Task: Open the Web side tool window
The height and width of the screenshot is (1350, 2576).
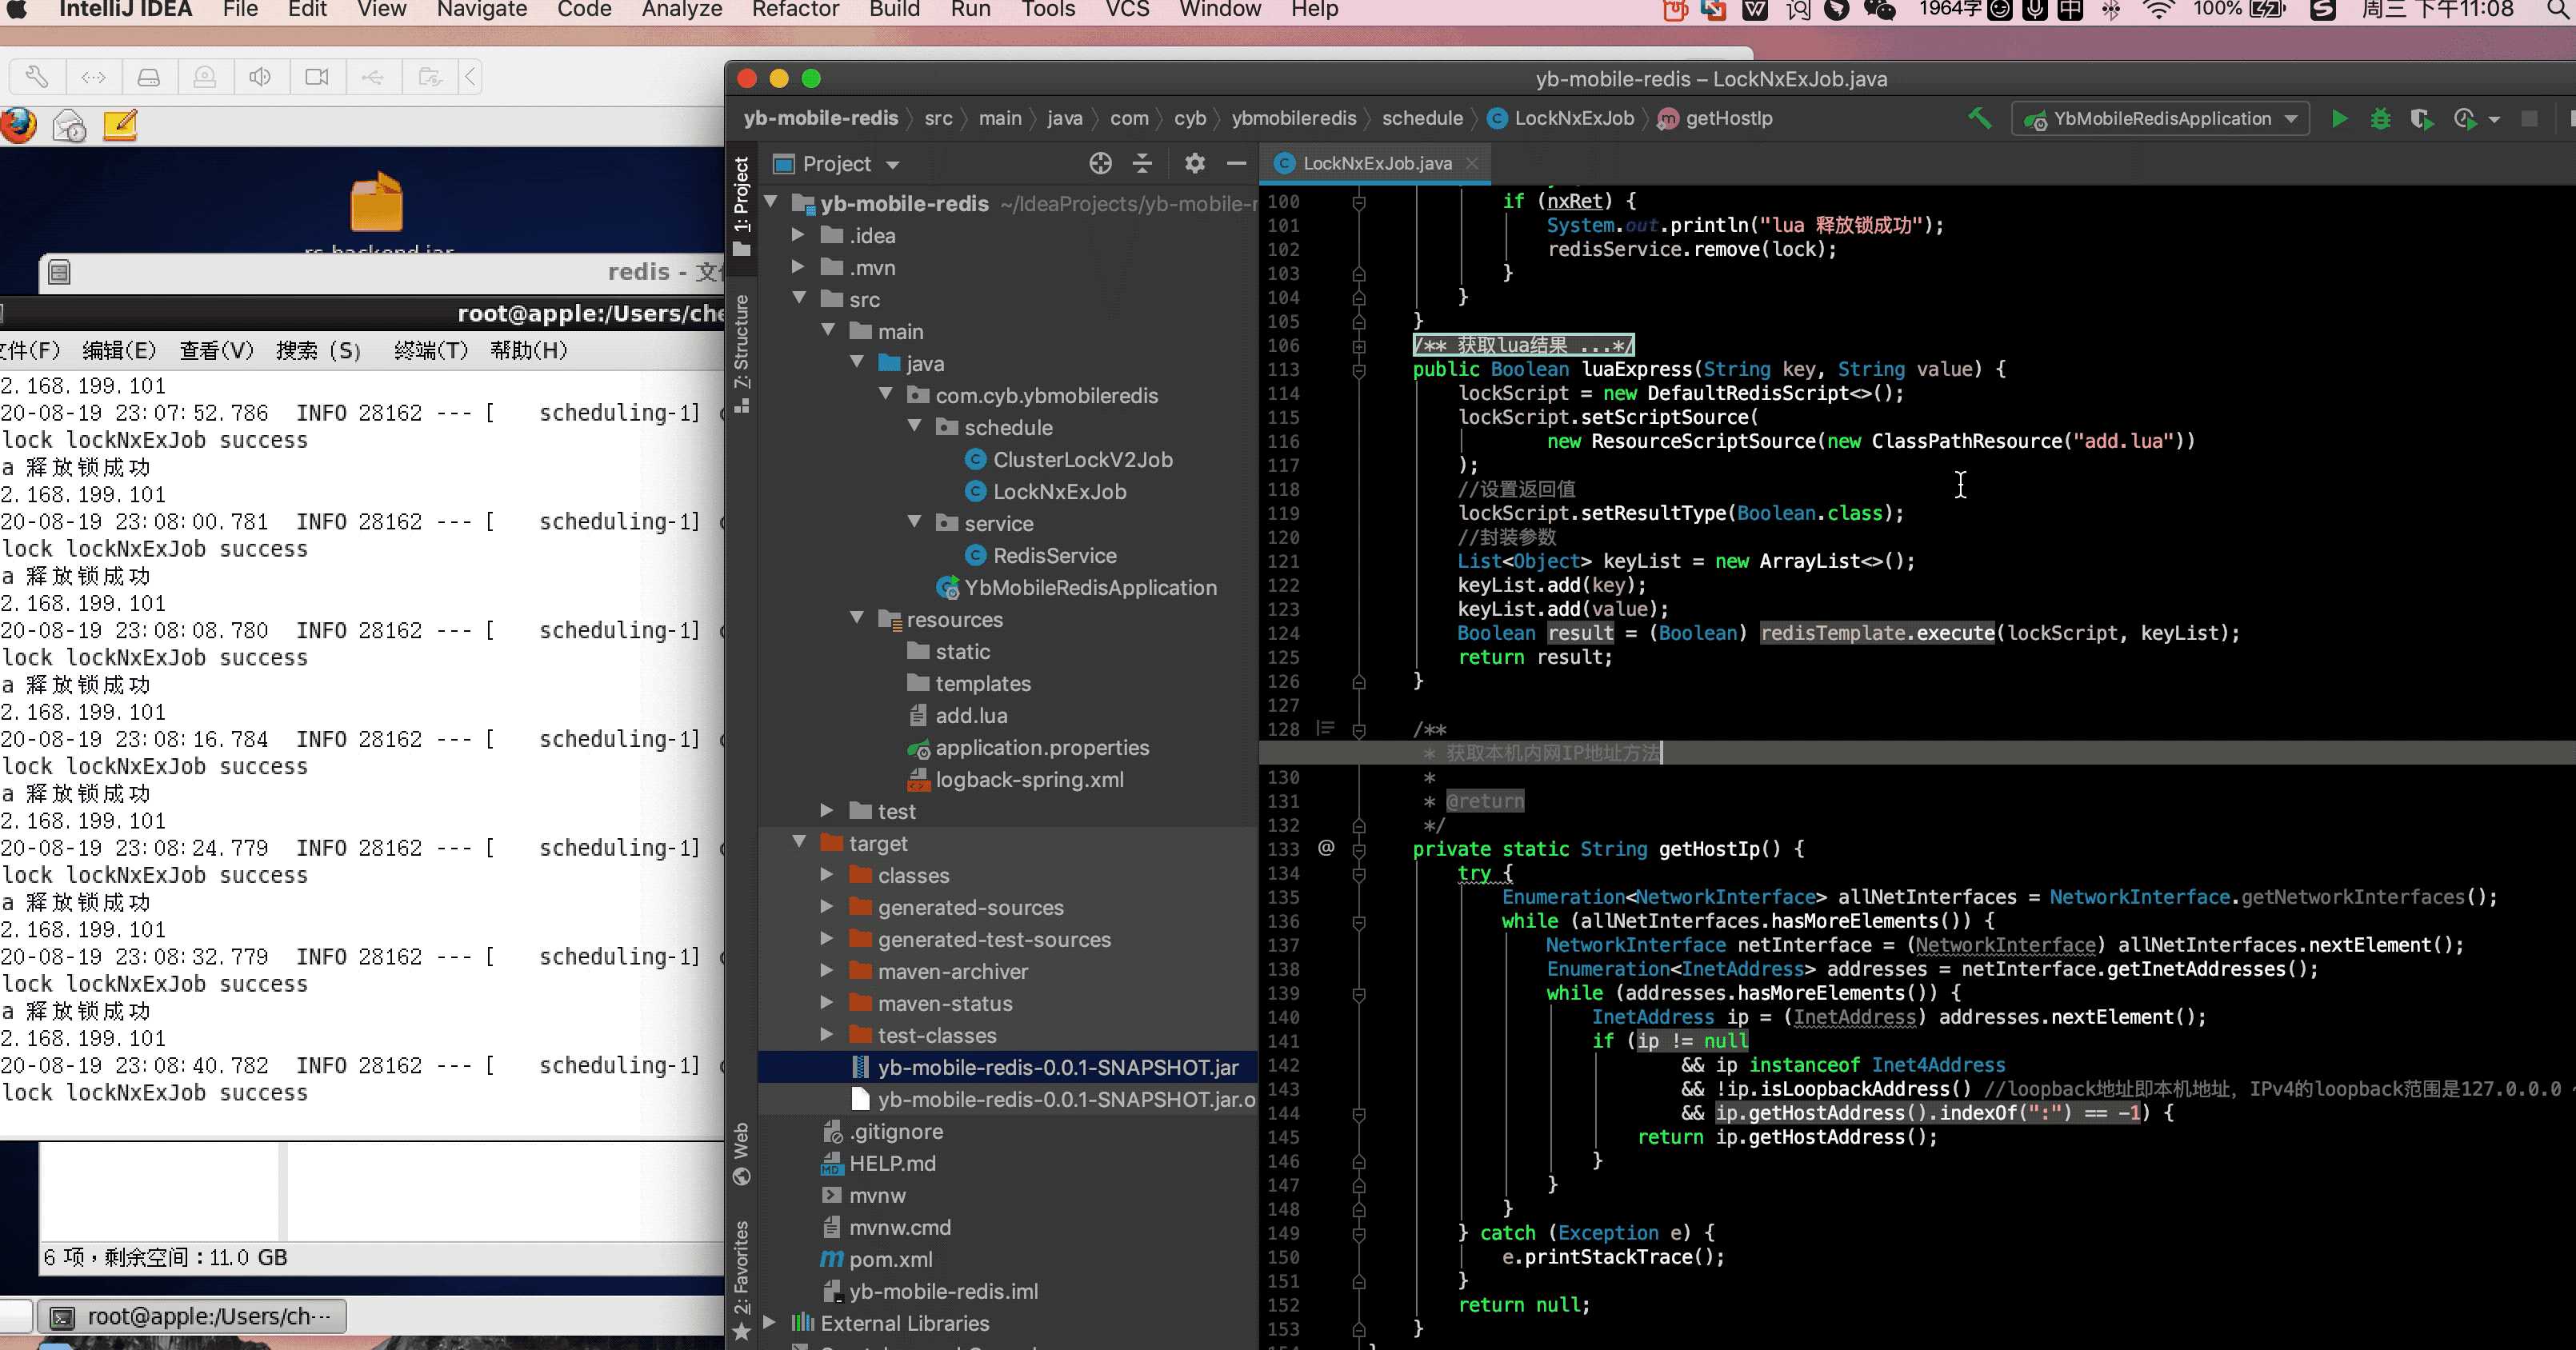Action: coord(741,1153)
